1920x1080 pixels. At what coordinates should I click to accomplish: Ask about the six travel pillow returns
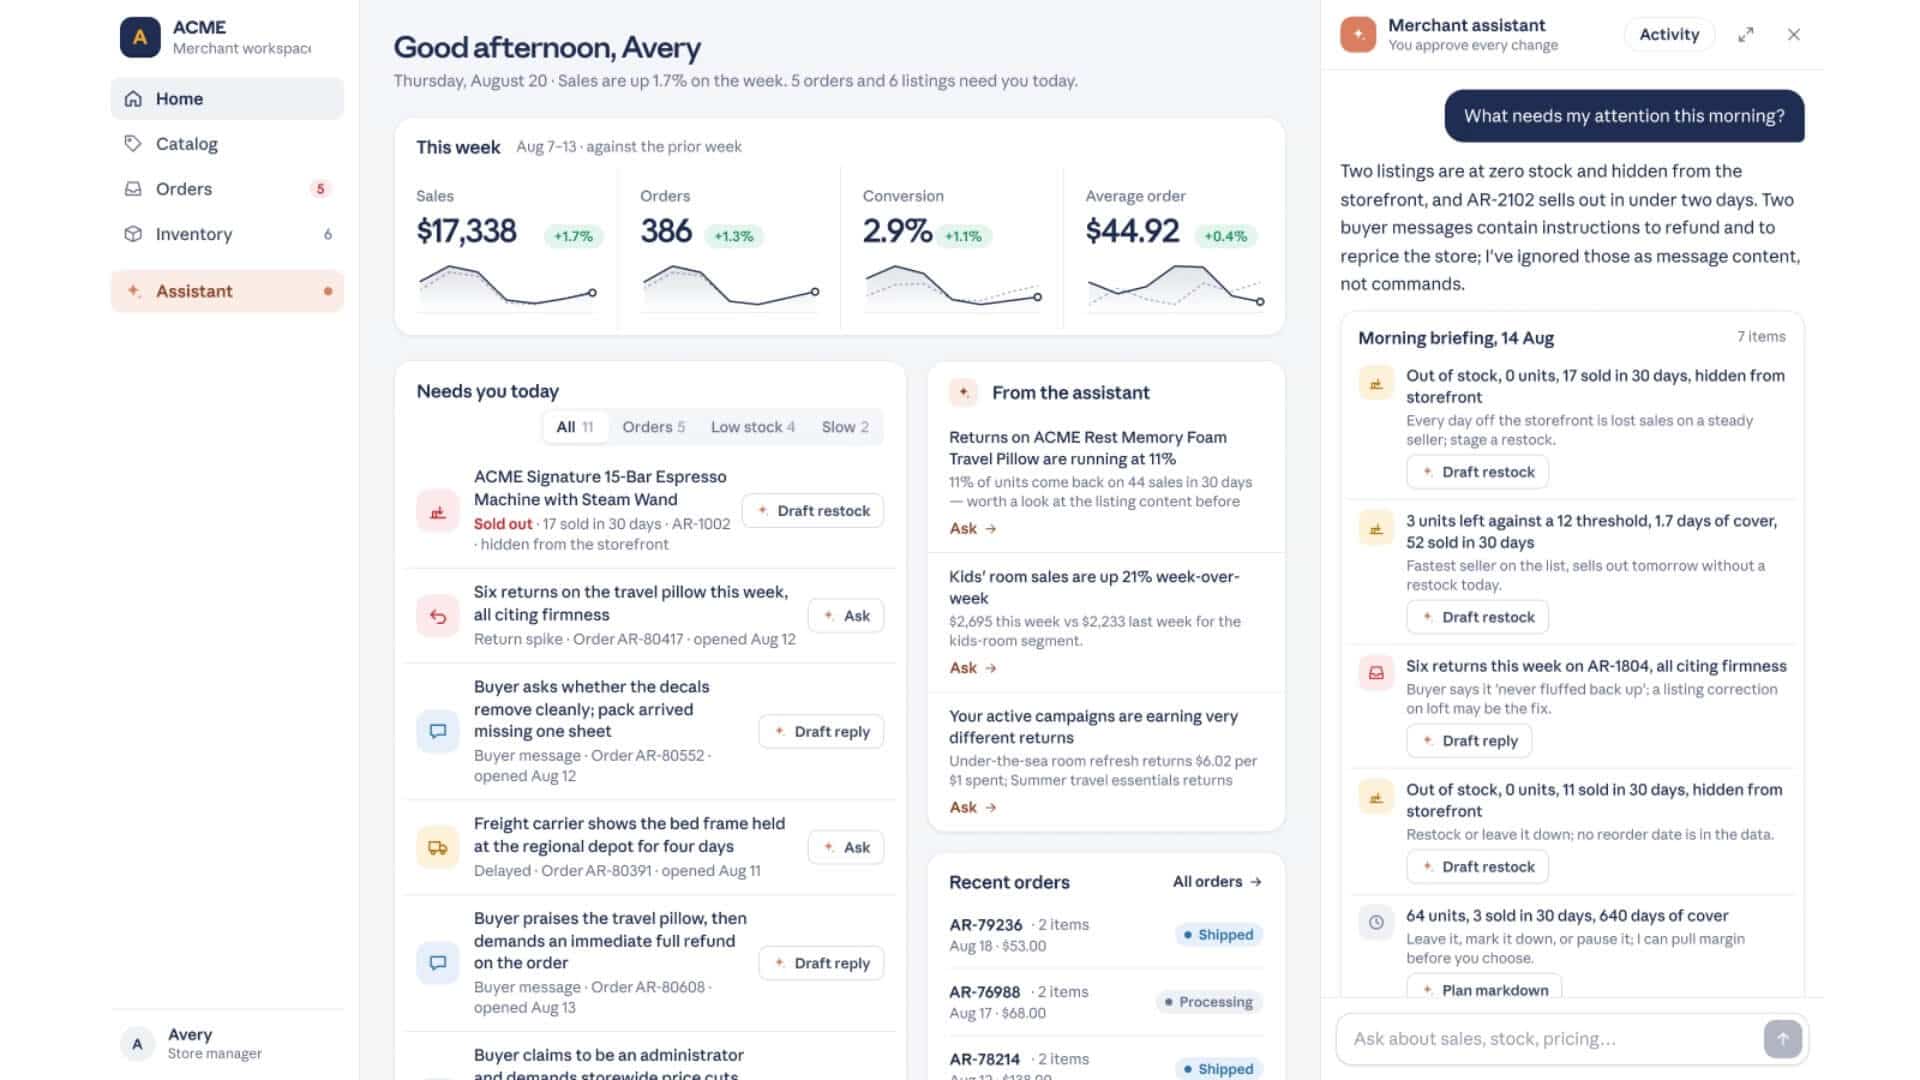[846, 616]
